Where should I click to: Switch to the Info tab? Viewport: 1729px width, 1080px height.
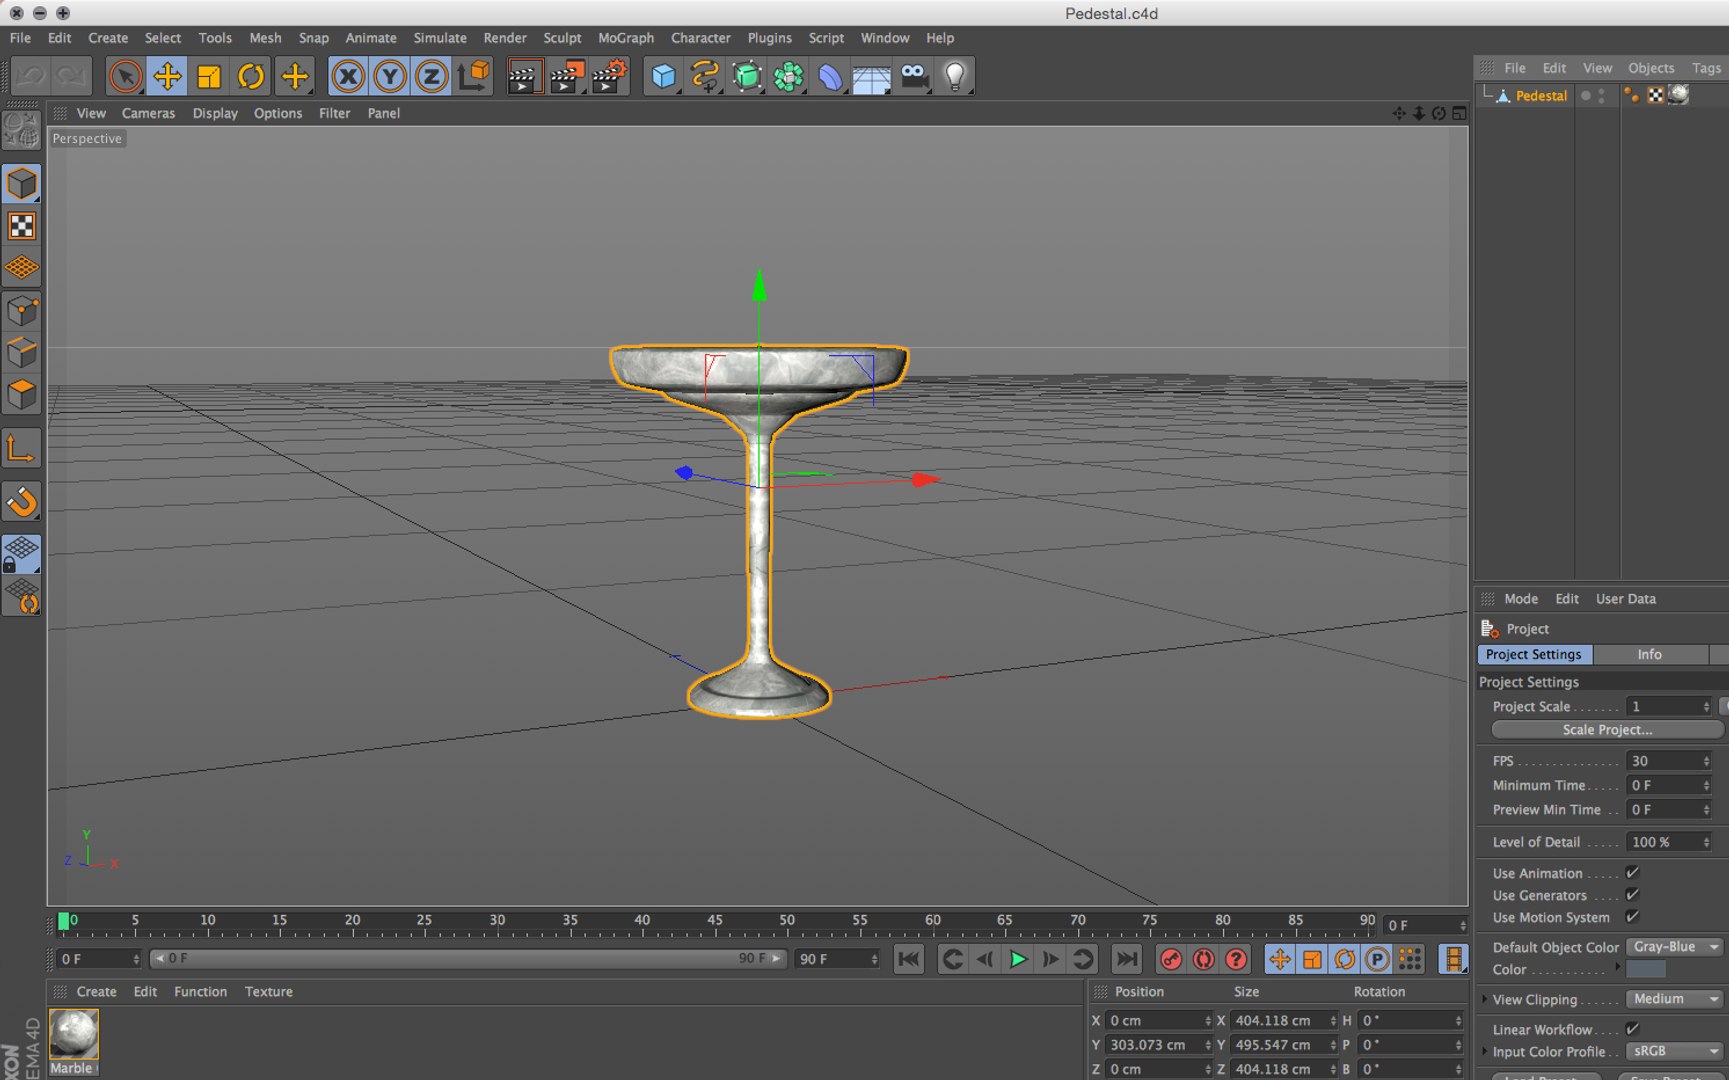(1650, 654)
